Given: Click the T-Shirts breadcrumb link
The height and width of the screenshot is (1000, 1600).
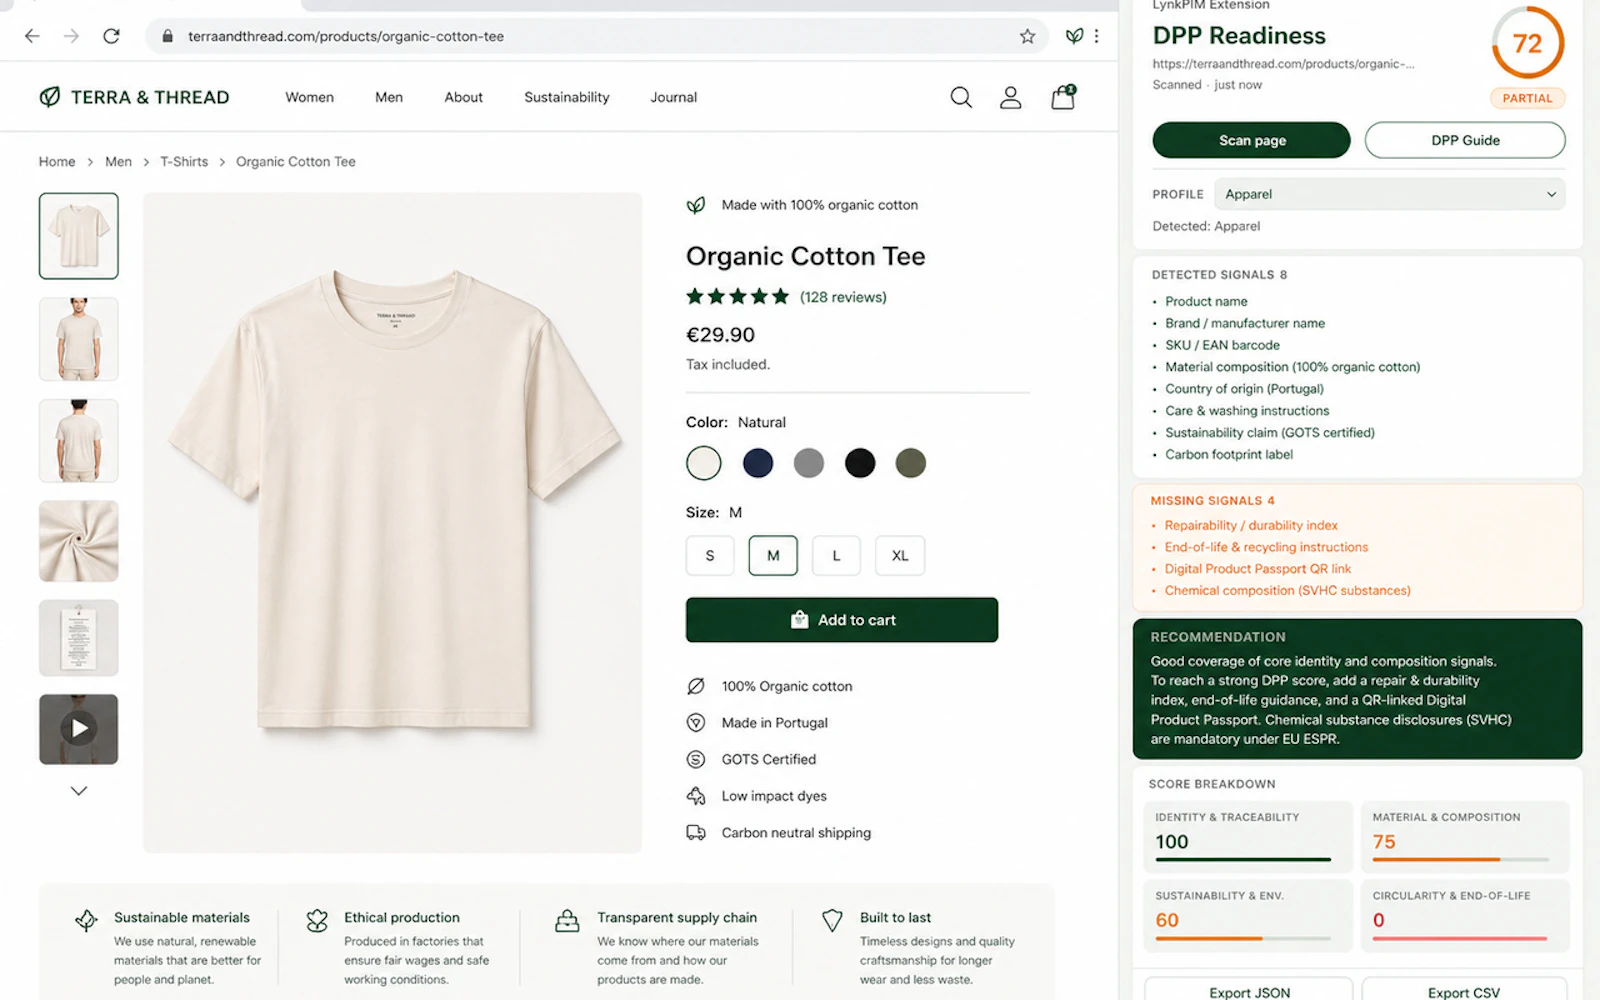Looking at the screenshot, I should [184, 162].
